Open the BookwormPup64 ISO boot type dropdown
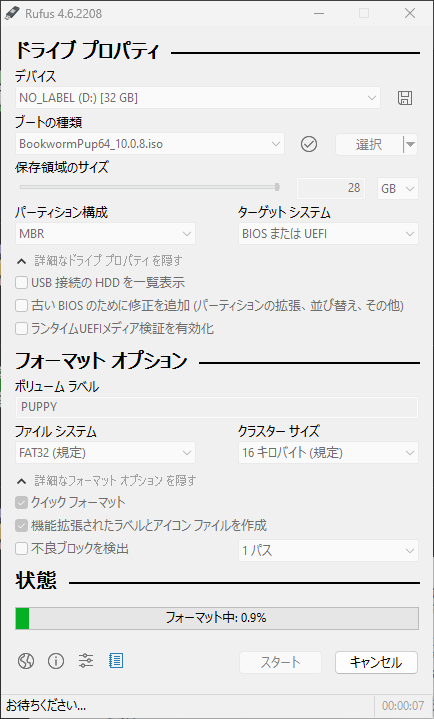This screenshot has width=434, height=719. point(150,144)
